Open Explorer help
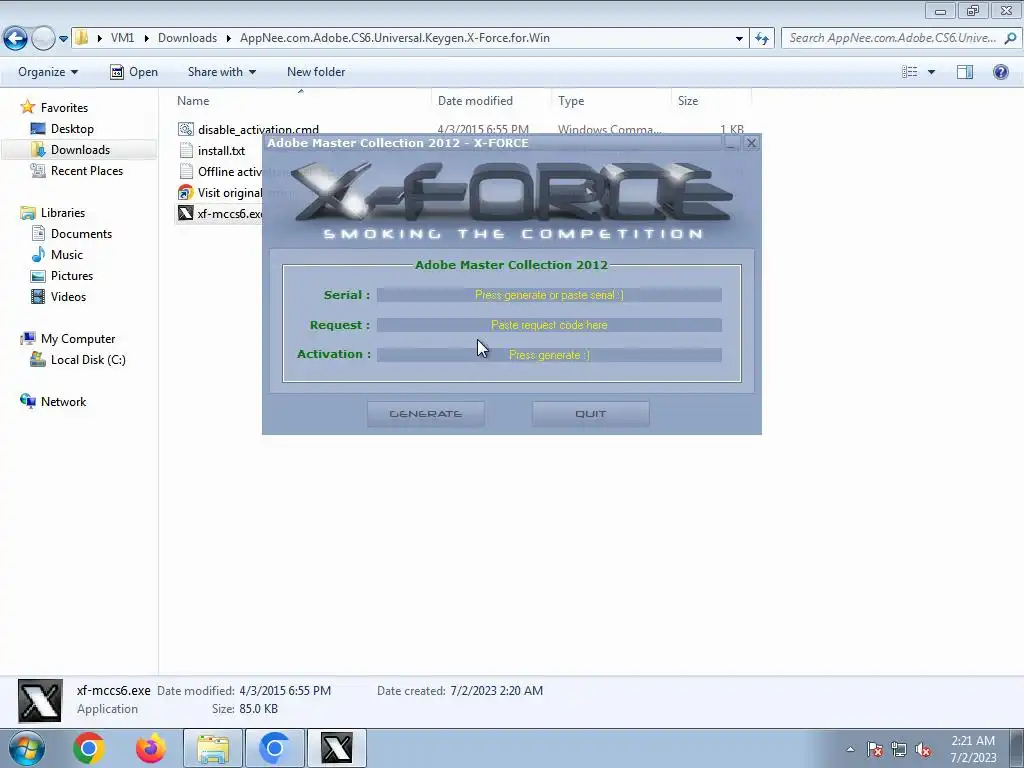Screen dimensions: 1024x768 (x=1000, y=72)
